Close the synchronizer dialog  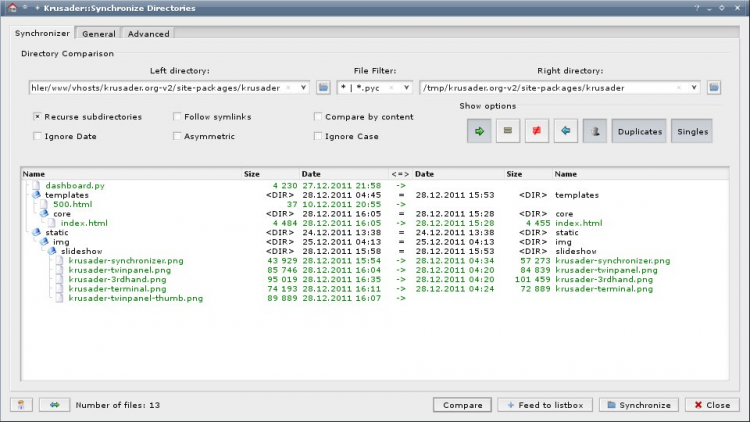click(712, 405)
